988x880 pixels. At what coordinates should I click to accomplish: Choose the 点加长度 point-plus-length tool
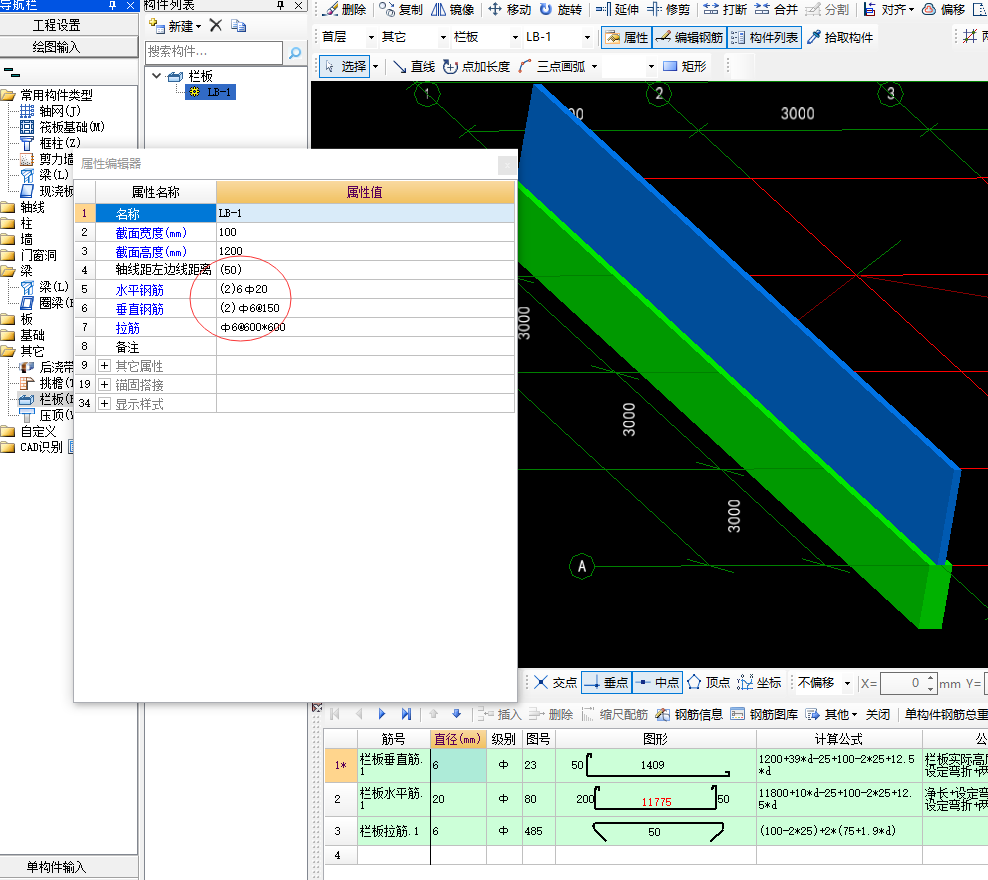click(476, 66)
